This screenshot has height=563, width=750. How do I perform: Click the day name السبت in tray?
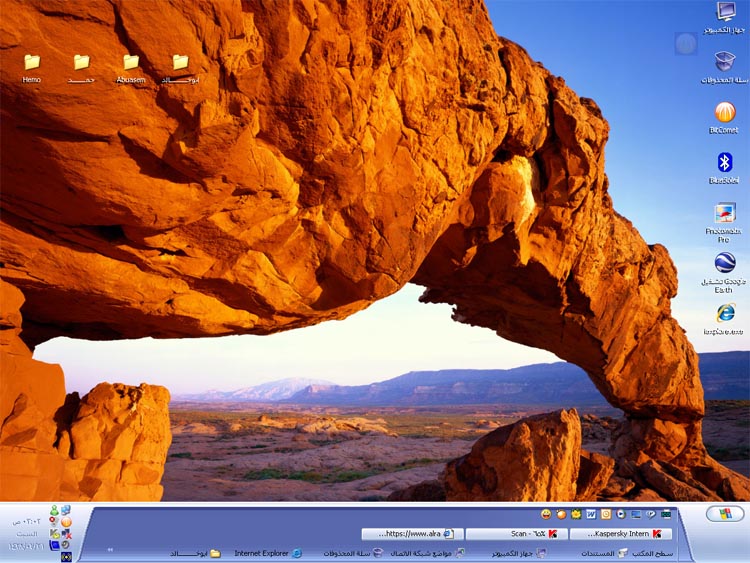[x=27, y=533]
